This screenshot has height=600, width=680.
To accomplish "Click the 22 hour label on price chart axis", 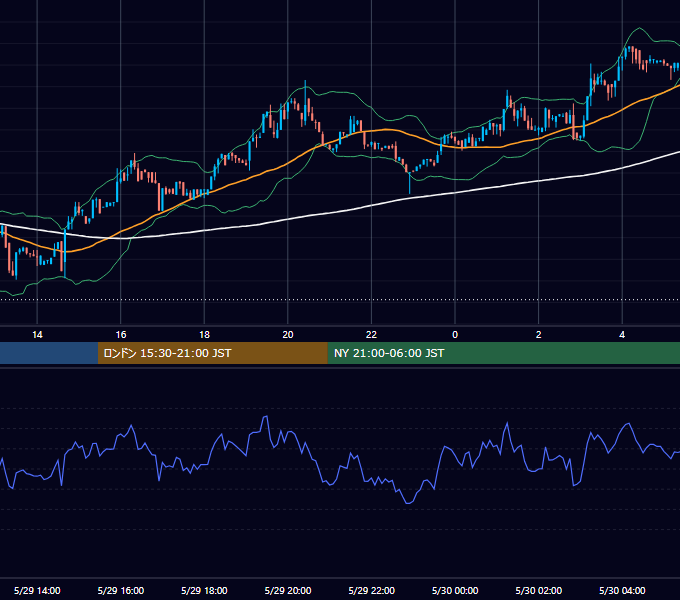I will (371, 335).
